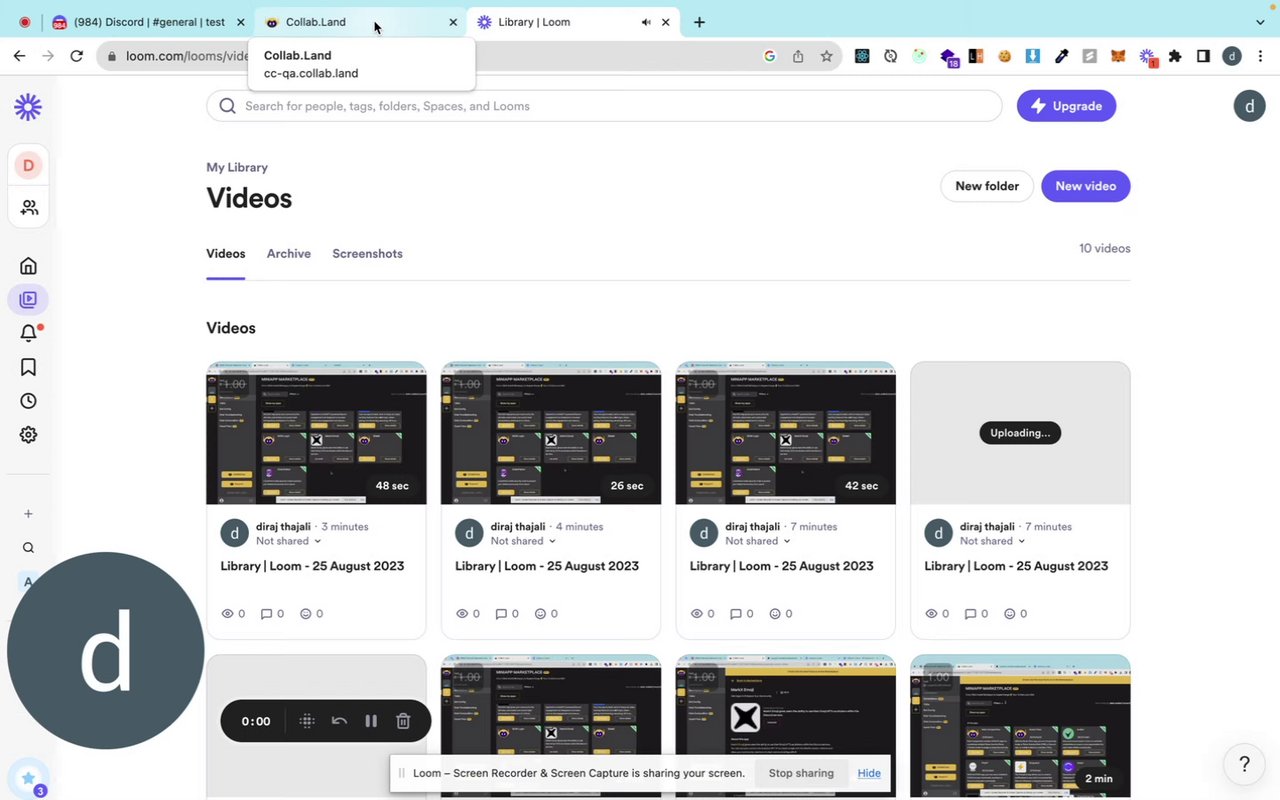Switch to the Archive tab
Image resolution: width=1280 pixels, height=800 pixels.
pyautogui.click(x=289, y=254)
